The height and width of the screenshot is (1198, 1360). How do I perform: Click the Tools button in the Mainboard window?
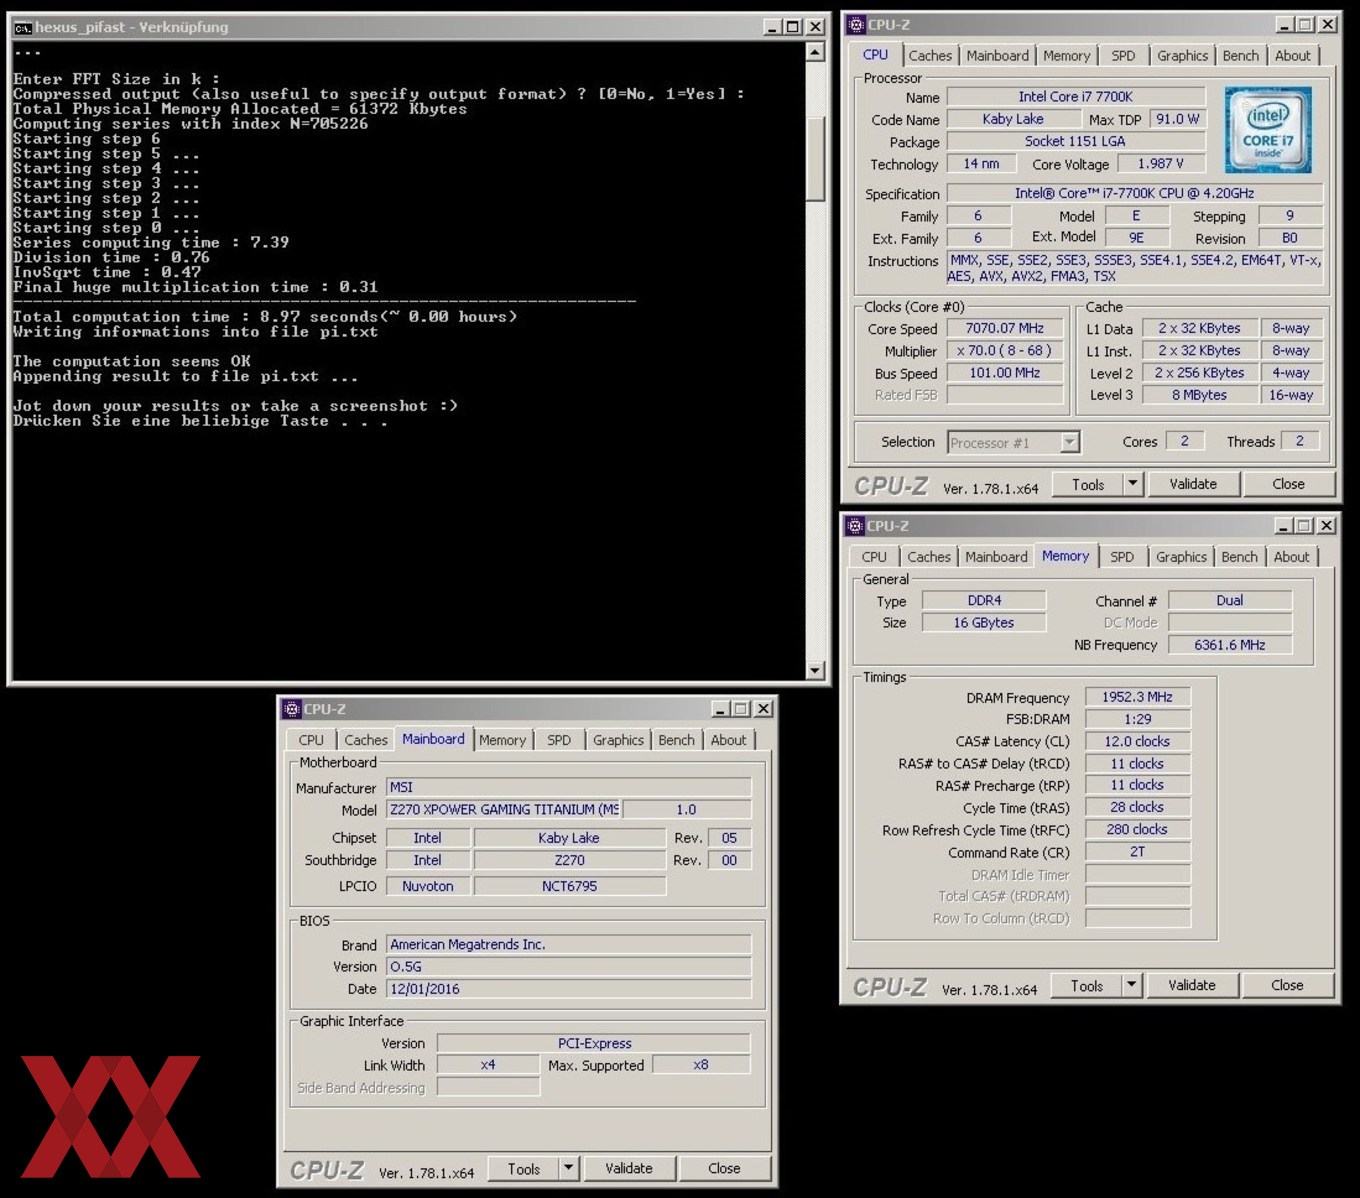(523, 1168)
